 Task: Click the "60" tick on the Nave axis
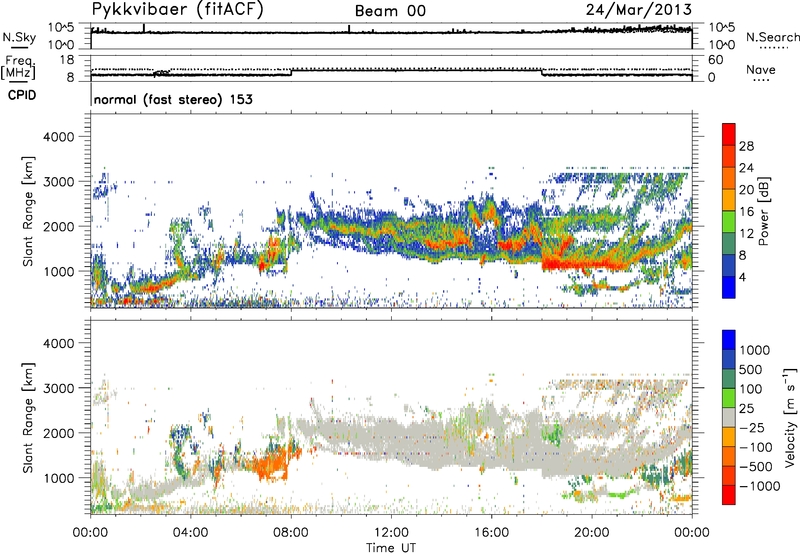(715, 60)
